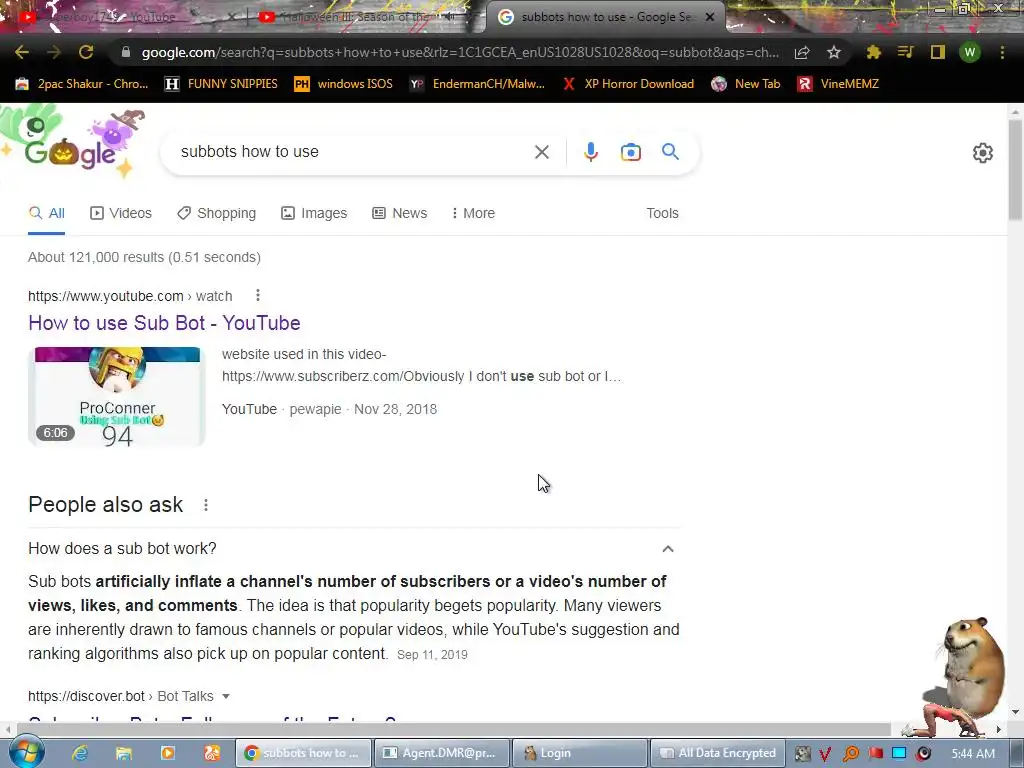The height and width of the screenshot is (768, 1024).
Task: Switch to the Login taskbar window
Action: point(580,753)
